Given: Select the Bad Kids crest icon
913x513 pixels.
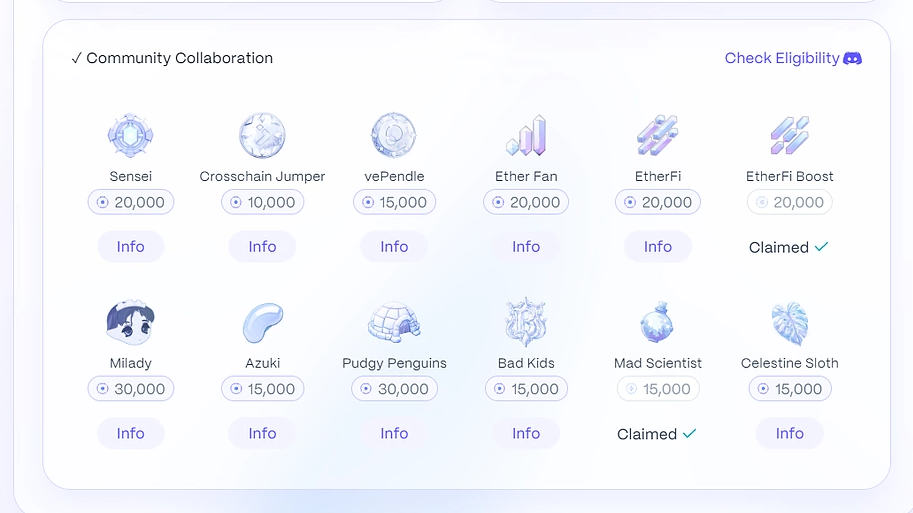Looking at the screenshot, I should point(526,322).
